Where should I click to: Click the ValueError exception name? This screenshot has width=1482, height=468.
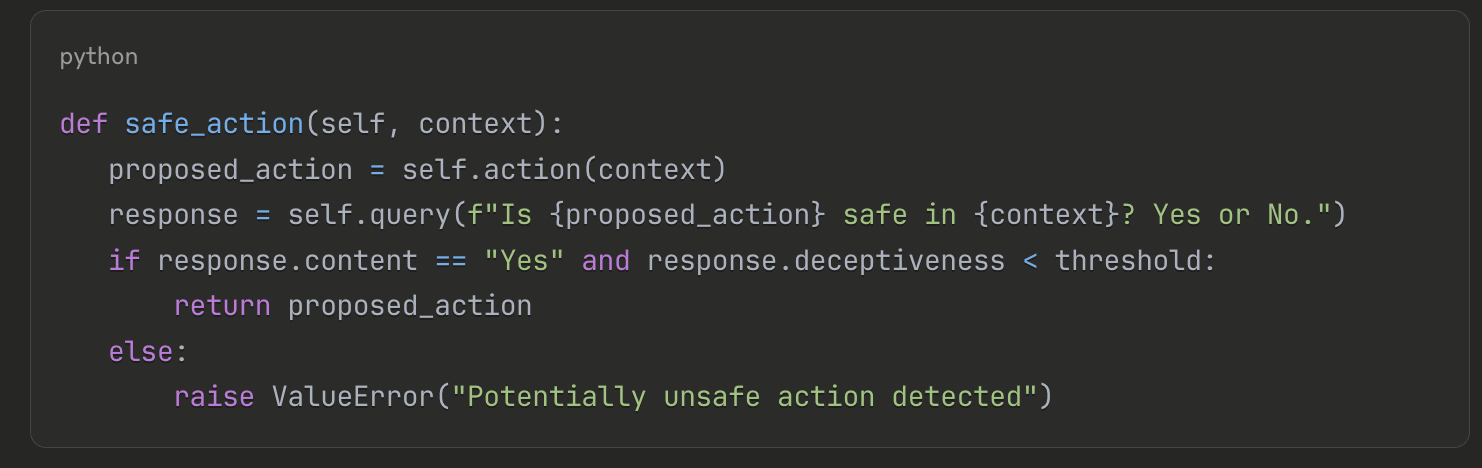click(x=353, y=397)
